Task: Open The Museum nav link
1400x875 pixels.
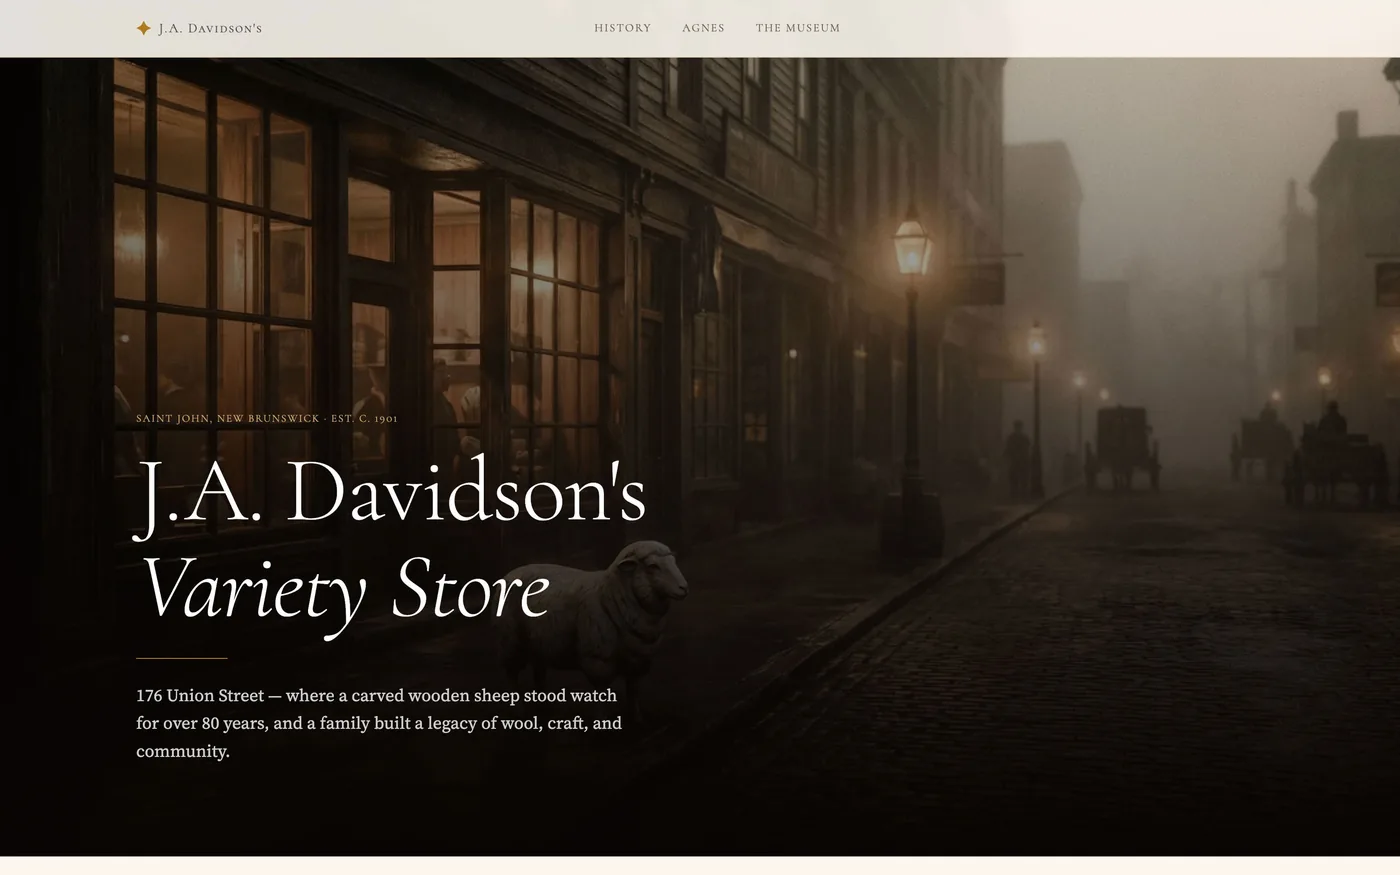Action: pyautogui.click(x=798, y=28)
